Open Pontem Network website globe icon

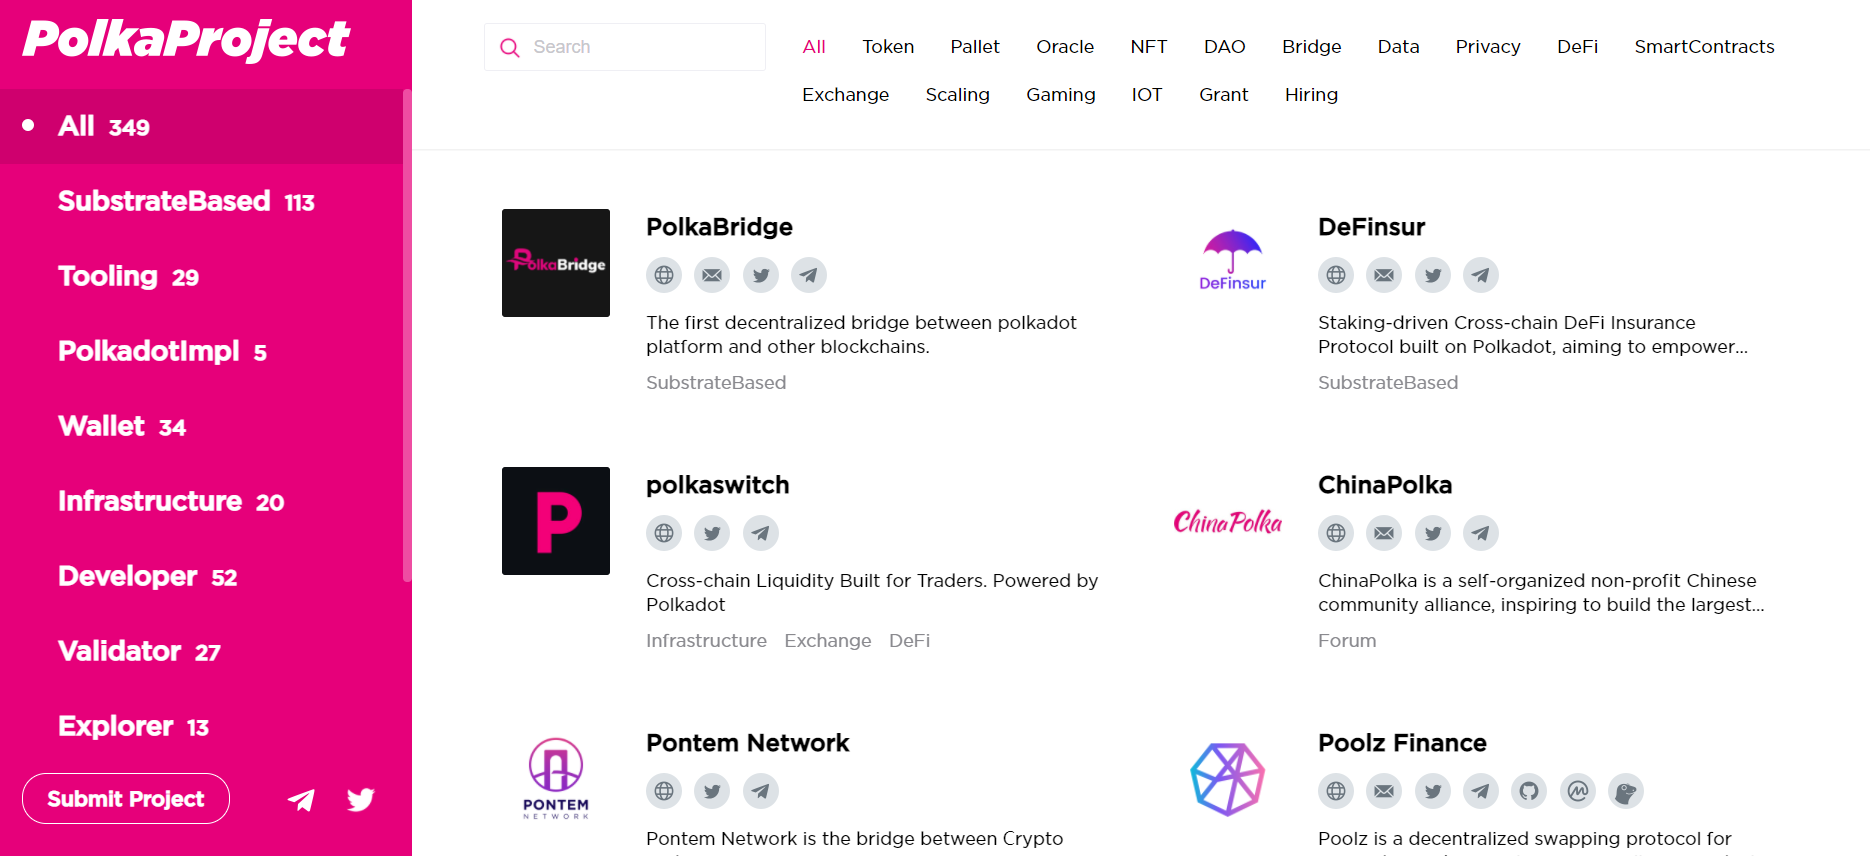click(664, 791)
